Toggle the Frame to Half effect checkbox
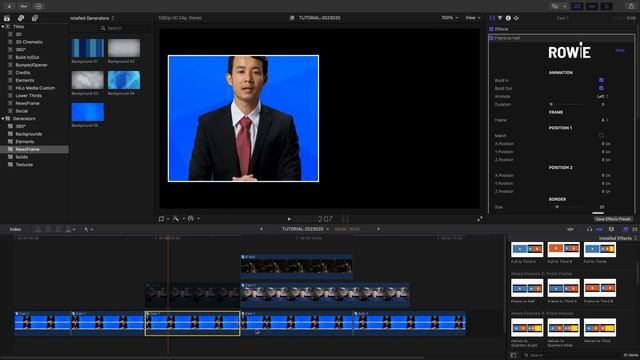Image resolution: width=640 pixels, height=360 pixels. pos(491,38)
